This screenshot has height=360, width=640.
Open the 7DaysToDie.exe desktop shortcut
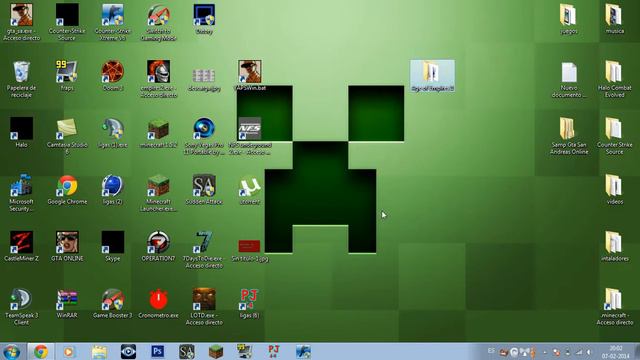point(204,250)
